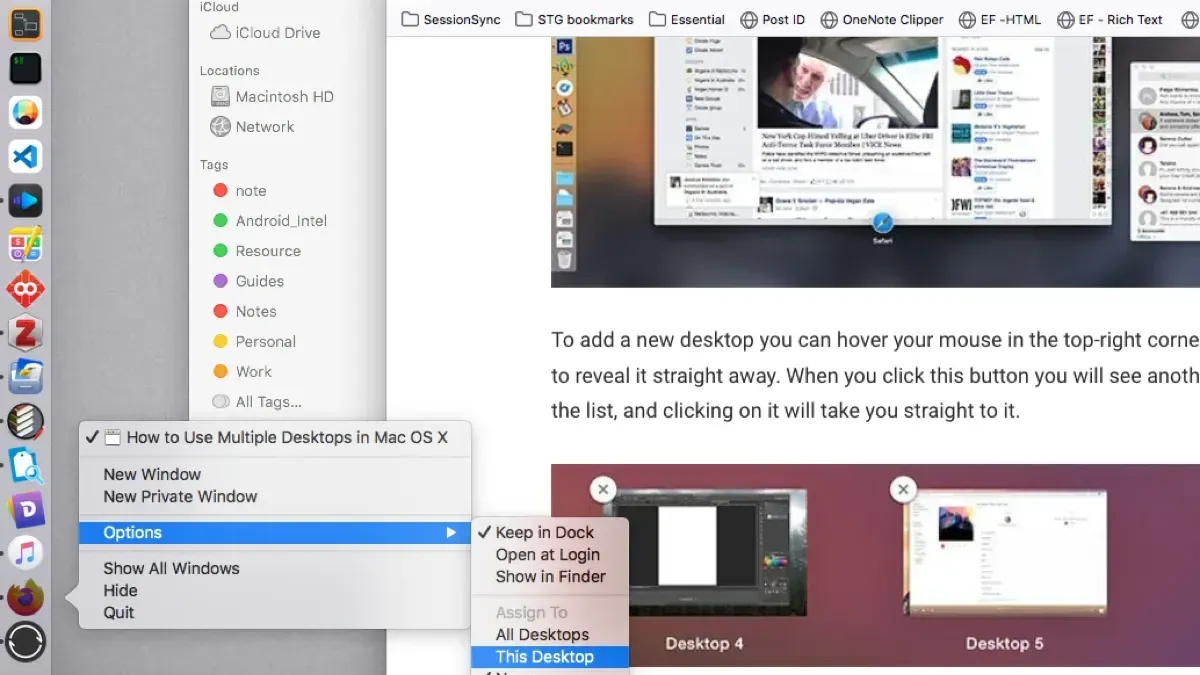The image size is (1200, 675).
Task: Click the Assign To label in submenu
Action: pos(531,613)
